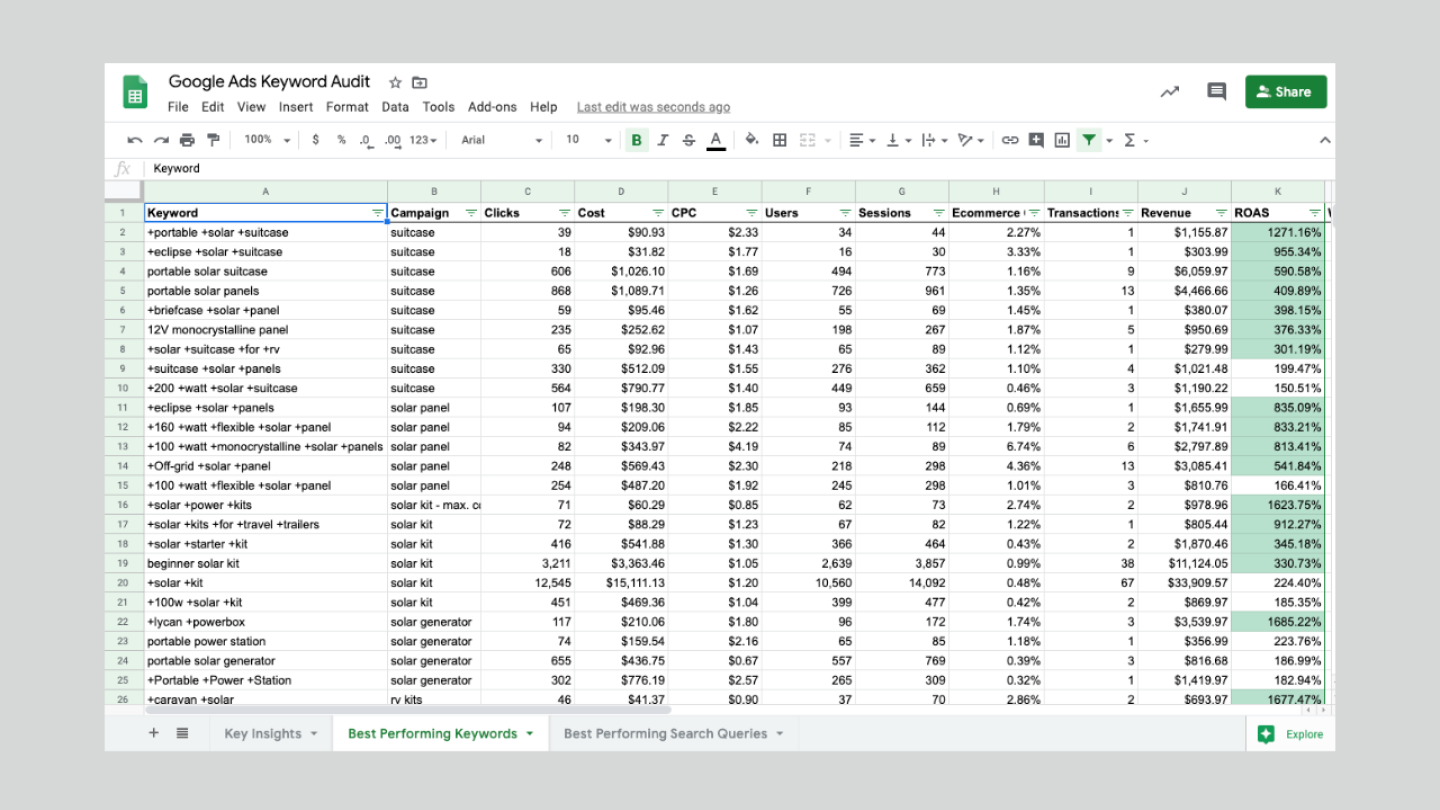Select ROAS cell 1271.16%

tap(1278, 232)
